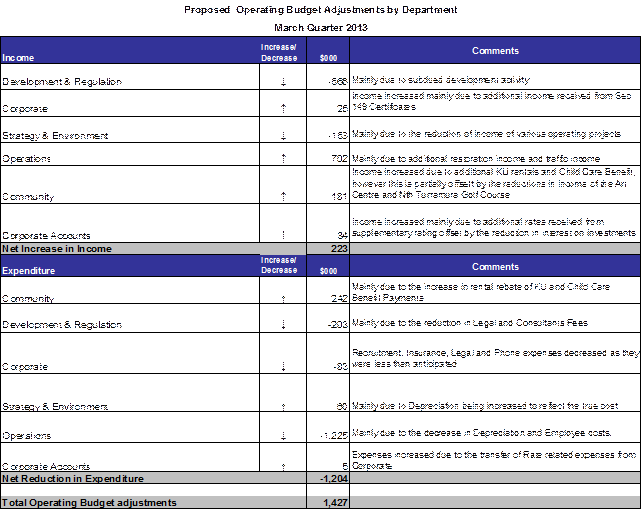Click the arrow in Income Strategy & Environment row
Viewport: 642px width, 510px height.
coord(285,135)
